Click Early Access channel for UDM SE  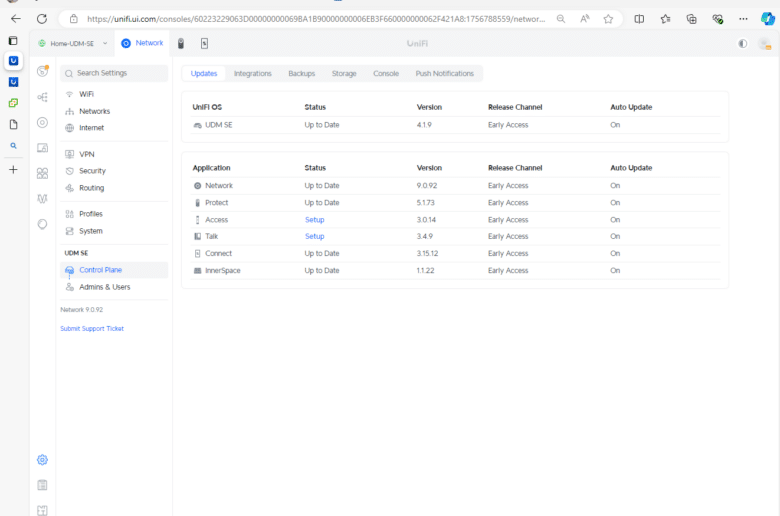pos(508,125)
